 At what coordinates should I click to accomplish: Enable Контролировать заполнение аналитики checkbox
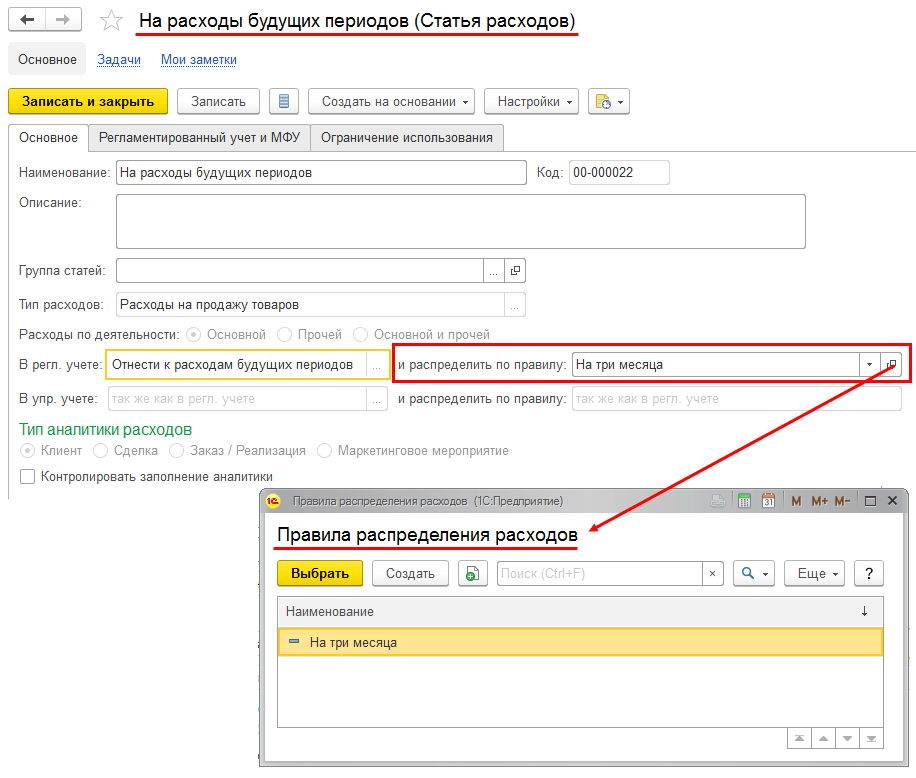coord(28,477)
